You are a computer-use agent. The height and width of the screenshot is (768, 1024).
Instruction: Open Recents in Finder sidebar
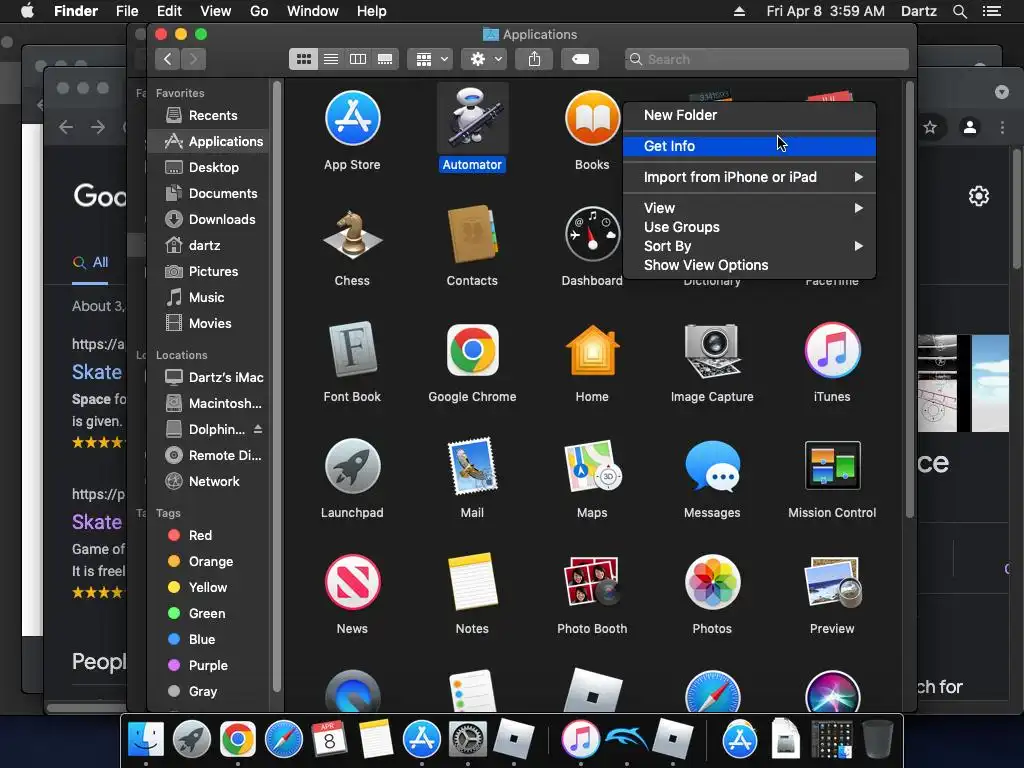pos(208,116)
